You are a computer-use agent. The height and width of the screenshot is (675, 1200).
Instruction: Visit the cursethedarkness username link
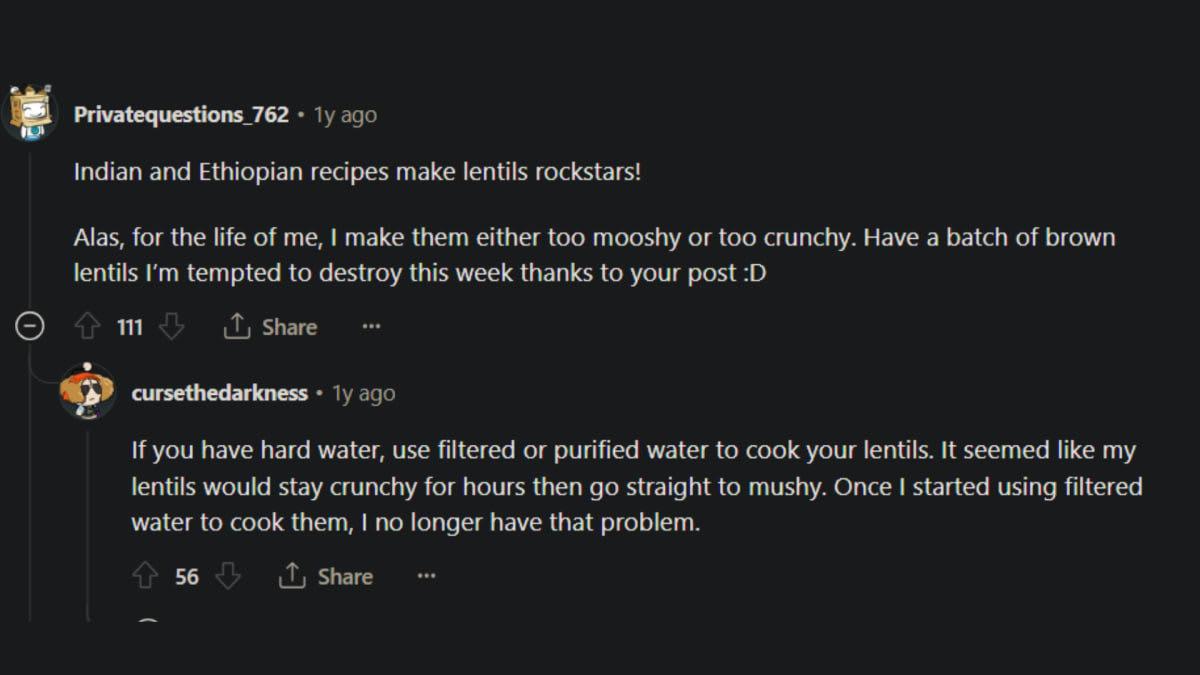click(219, 393)
